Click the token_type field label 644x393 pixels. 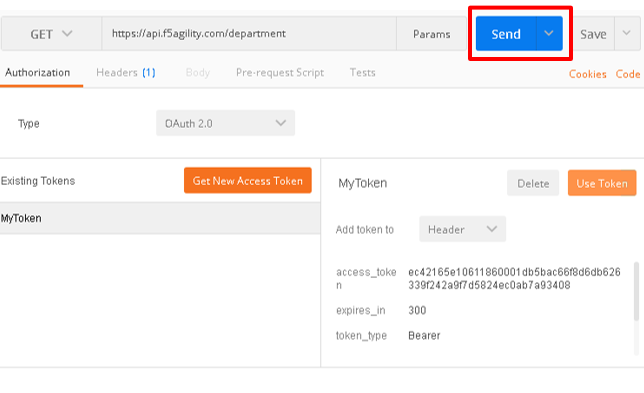tap(361, 336)
